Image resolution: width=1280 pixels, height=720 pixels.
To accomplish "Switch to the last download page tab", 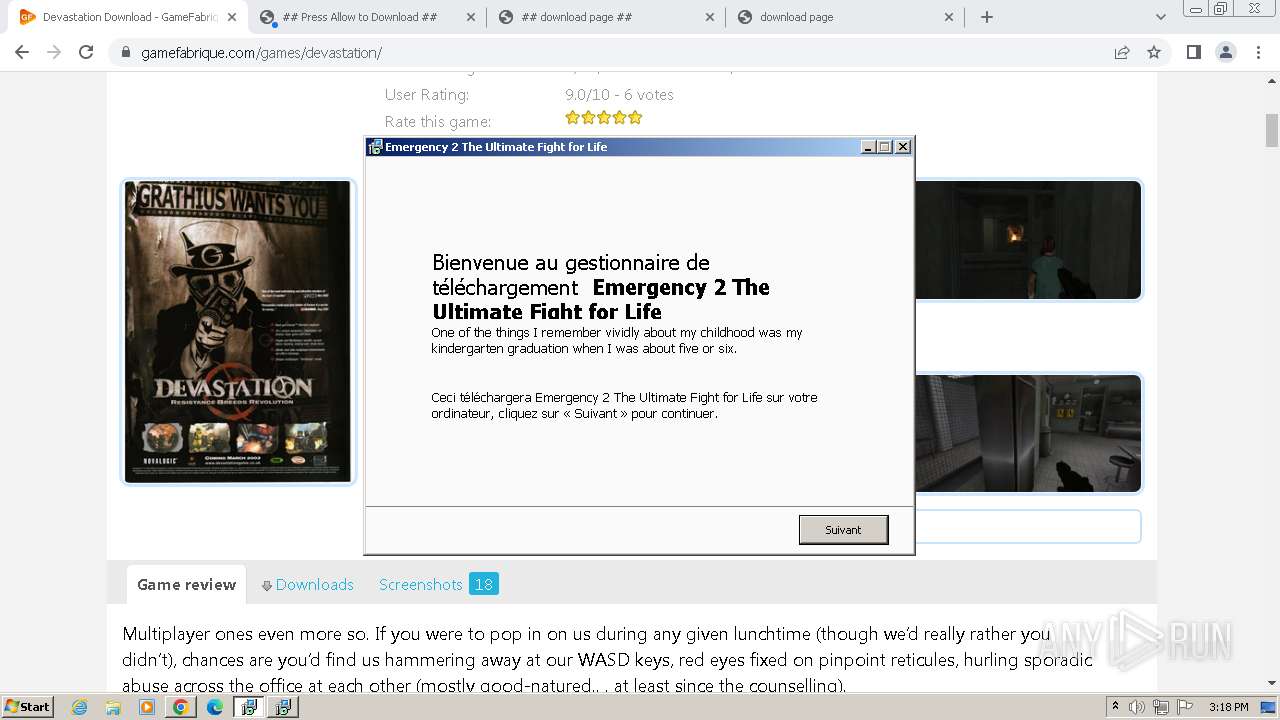I will [x=845, y=17].
